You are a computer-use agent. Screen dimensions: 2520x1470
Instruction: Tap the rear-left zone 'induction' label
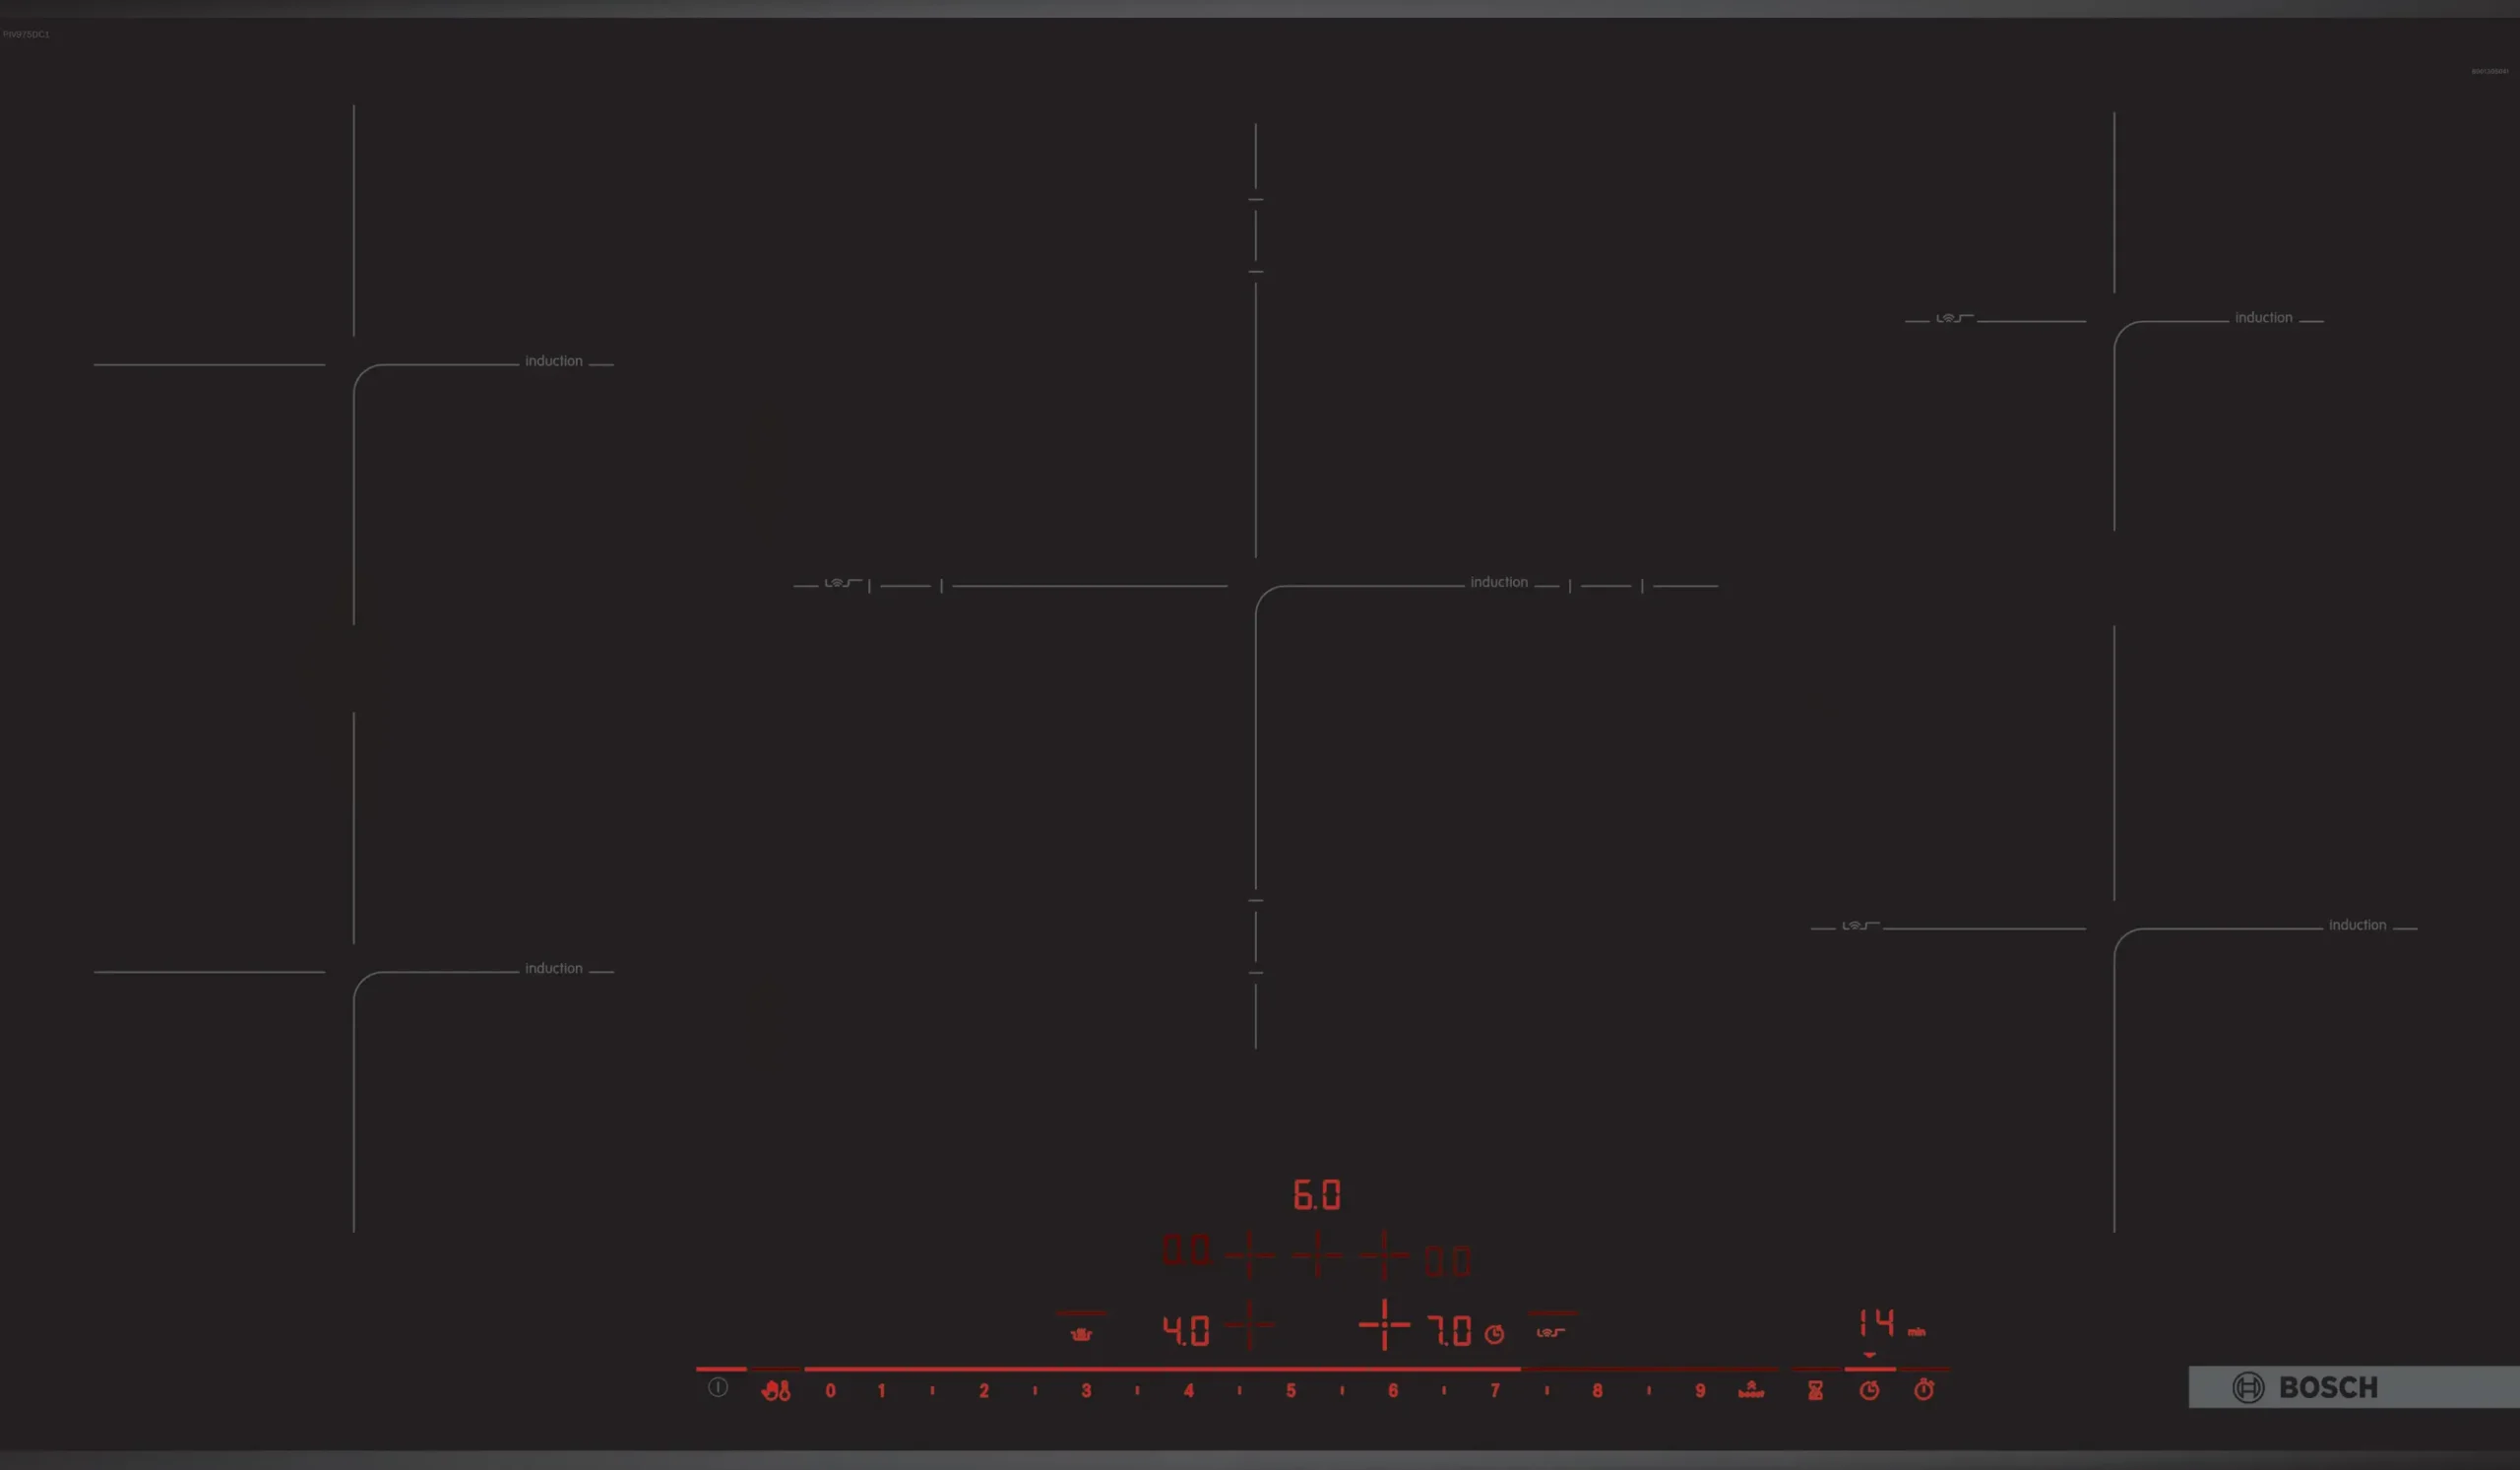[553, 361]
